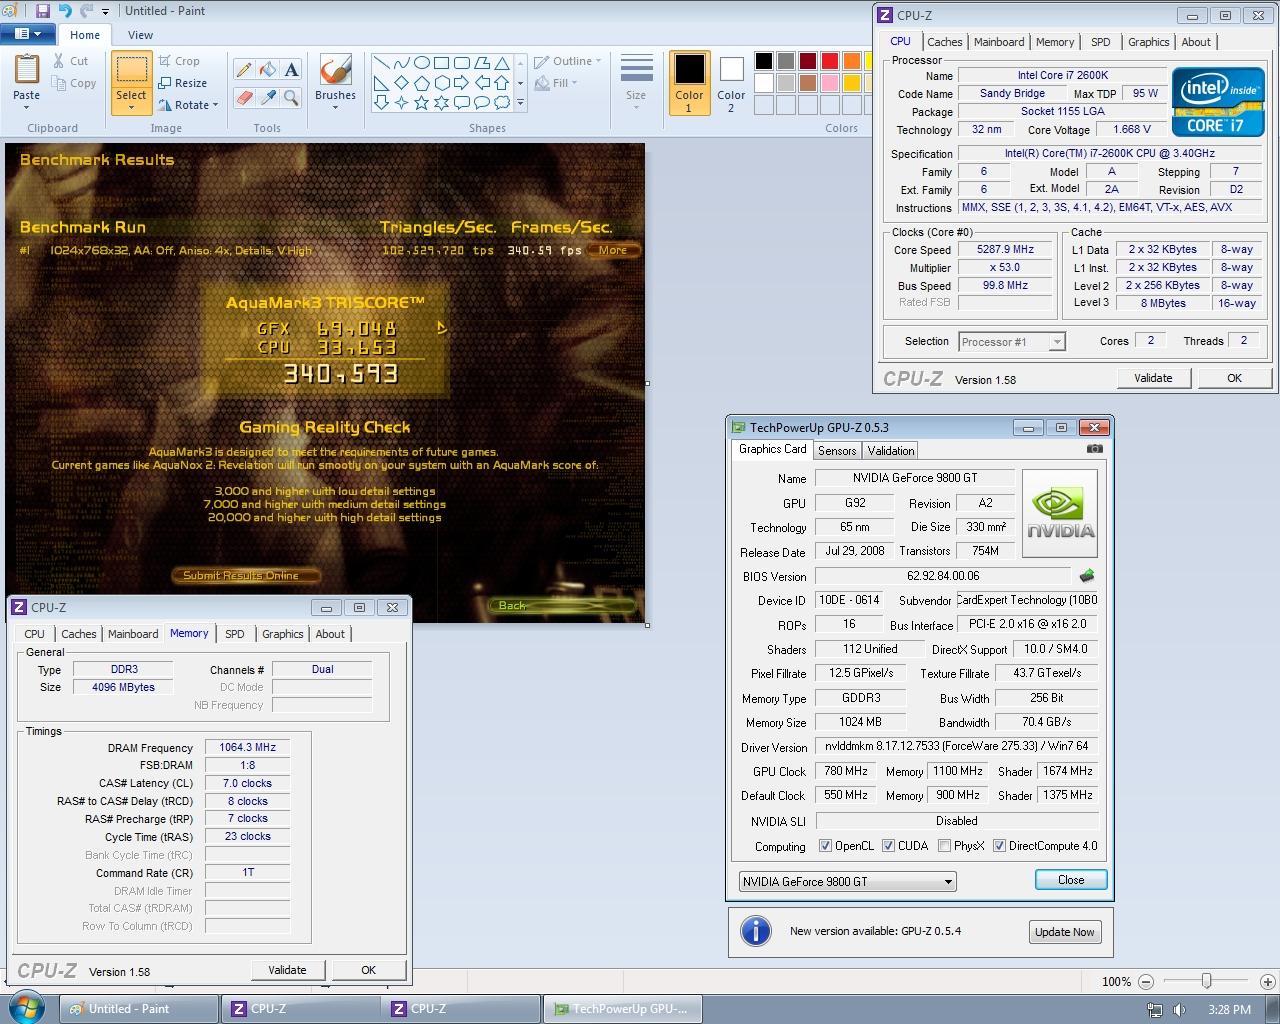
Task: Click the Copy button in Clipboard group
Action: tap(73, 83)
